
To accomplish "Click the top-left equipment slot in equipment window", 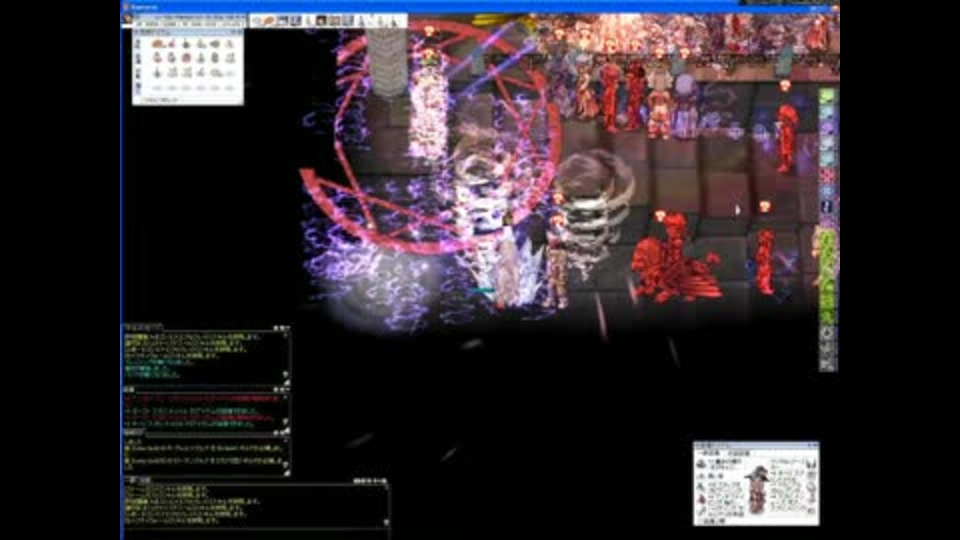I will [701, 464].
